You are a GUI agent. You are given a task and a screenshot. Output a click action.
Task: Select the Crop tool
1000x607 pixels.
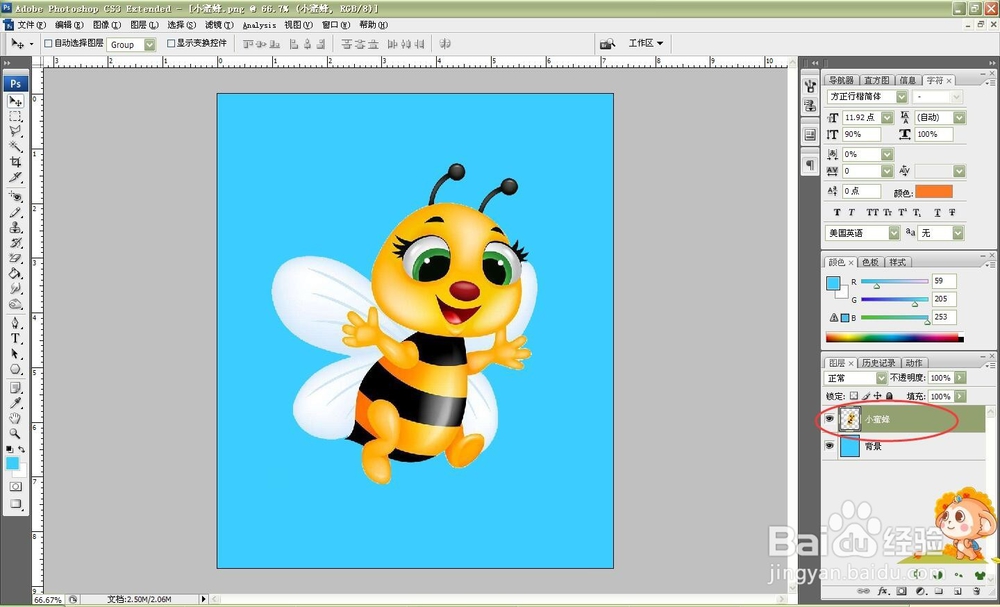[16, 162]
